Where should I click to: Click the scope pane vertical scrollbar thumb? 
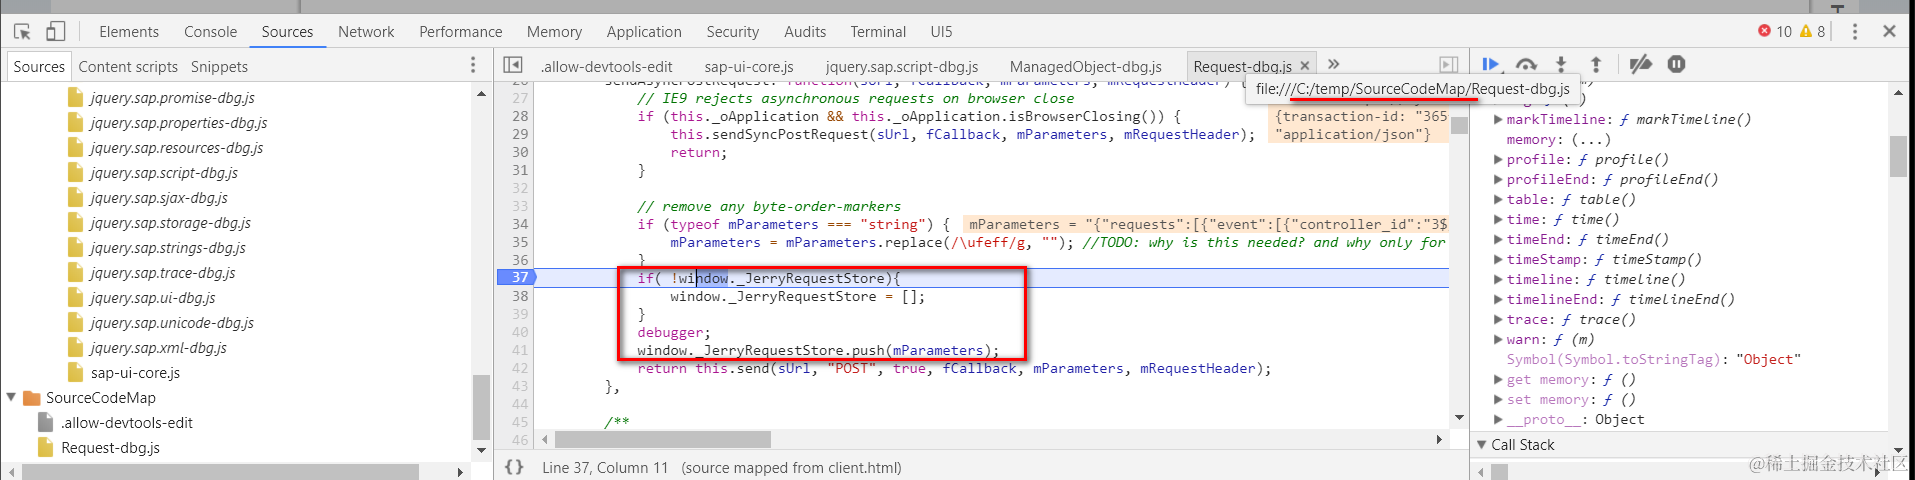[x=1898, y=156]
